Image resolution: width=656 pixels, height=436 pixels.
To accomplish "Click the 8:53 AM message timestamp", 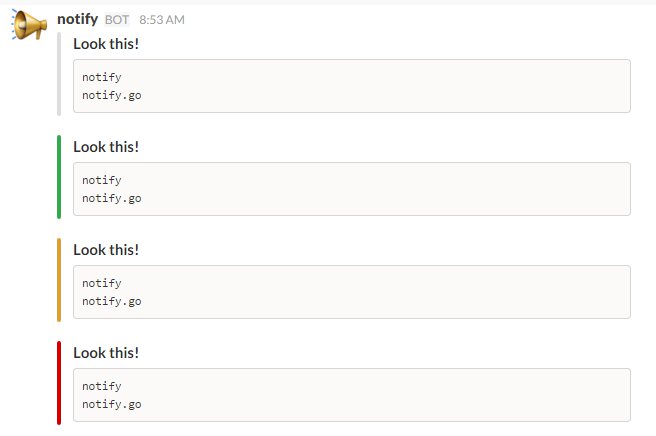I will point(162,20).
